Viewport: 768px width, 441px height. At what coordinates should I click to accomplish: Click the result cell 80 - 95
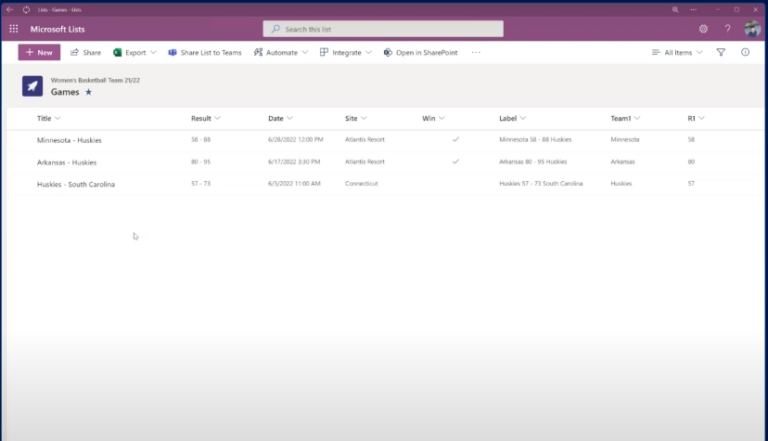(x=201, y=161)
